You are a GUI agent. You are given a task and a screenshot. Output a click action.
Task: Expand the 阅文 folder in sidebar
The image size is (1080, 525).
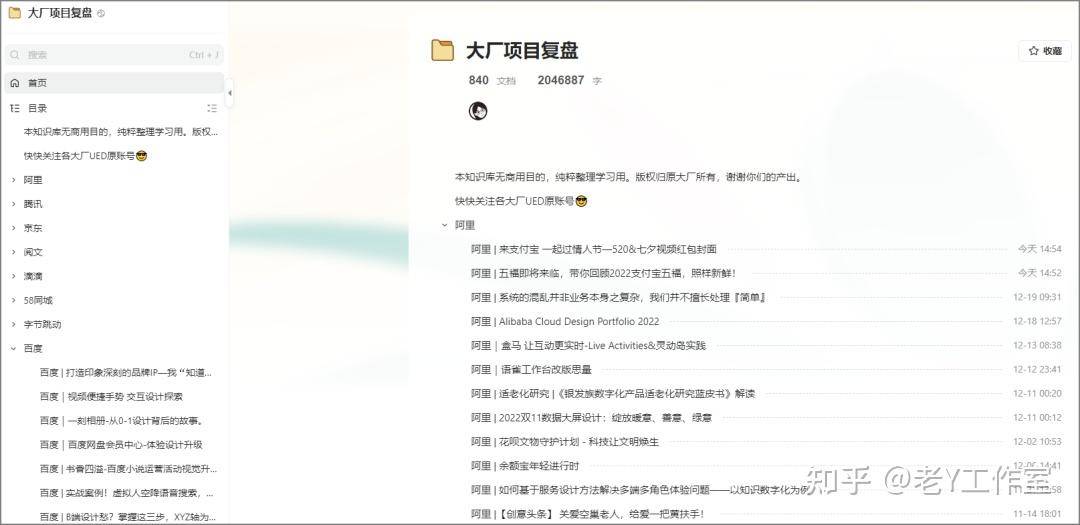click(13, 252)
